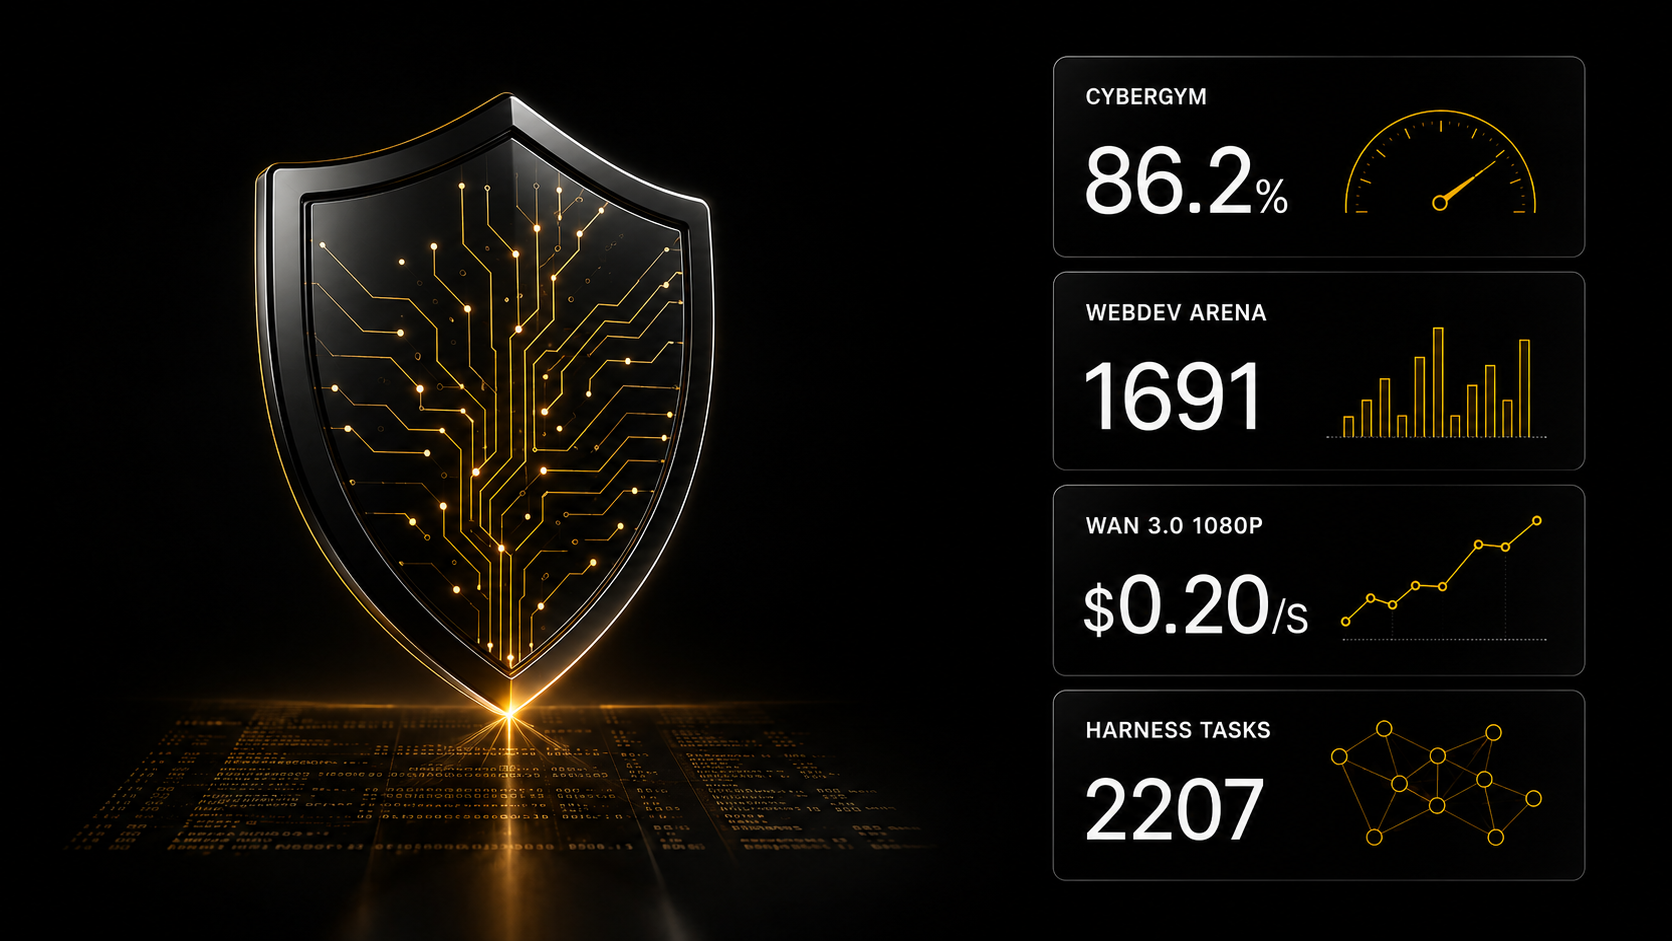Click the 1691 score value
The image size is (1672, 941).
tap(1173, 397)
